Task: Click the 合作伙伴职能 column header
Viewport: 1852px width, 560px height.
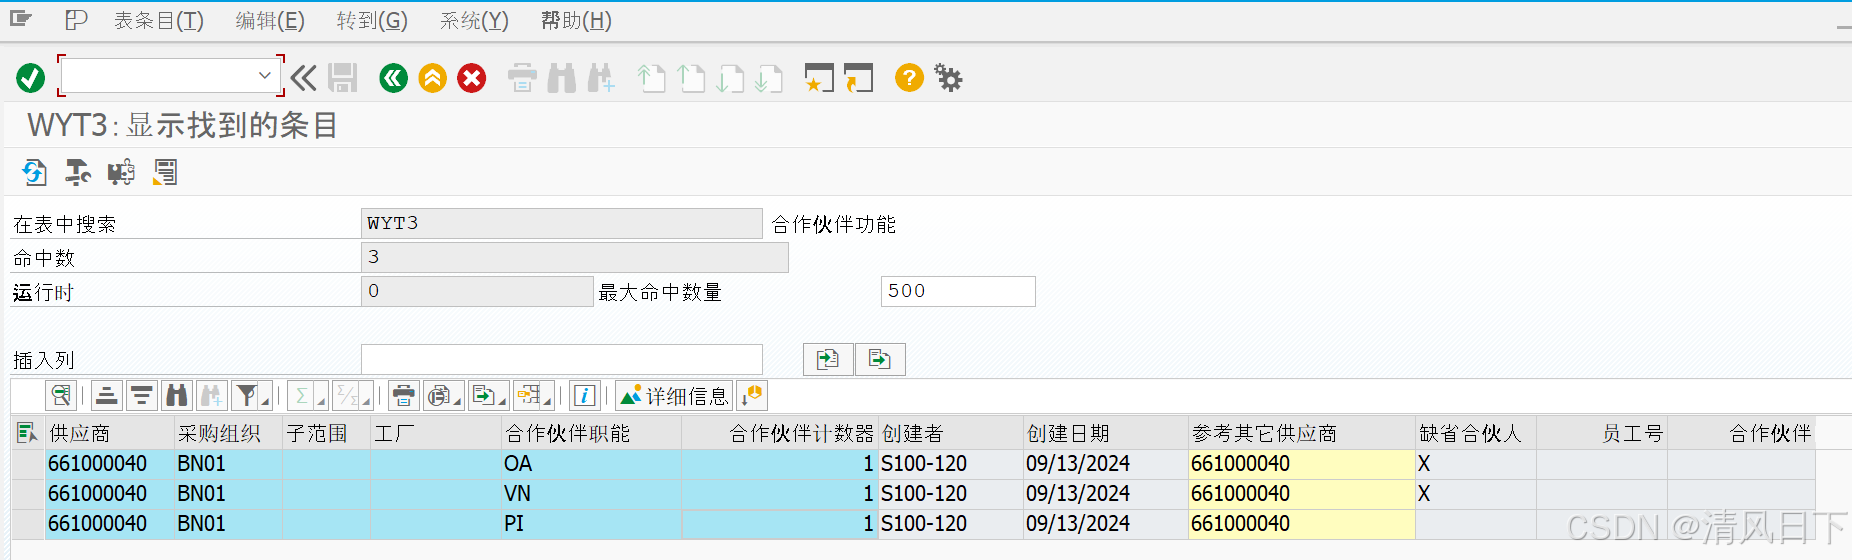Action: point(591,433)
